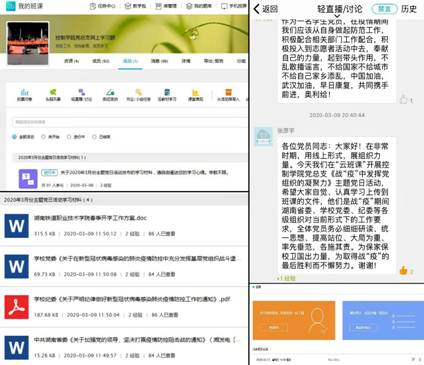Select the first (selected) activity filter radio

point(14,137)
